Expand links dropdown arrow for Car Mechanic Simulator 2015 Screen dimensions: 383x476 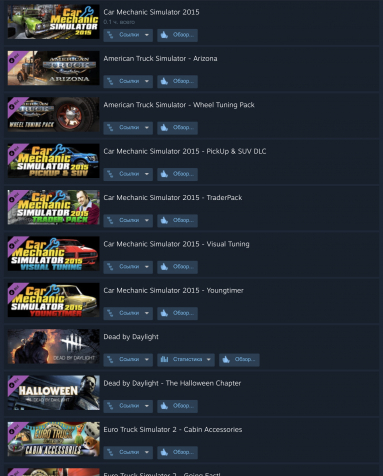147,35
